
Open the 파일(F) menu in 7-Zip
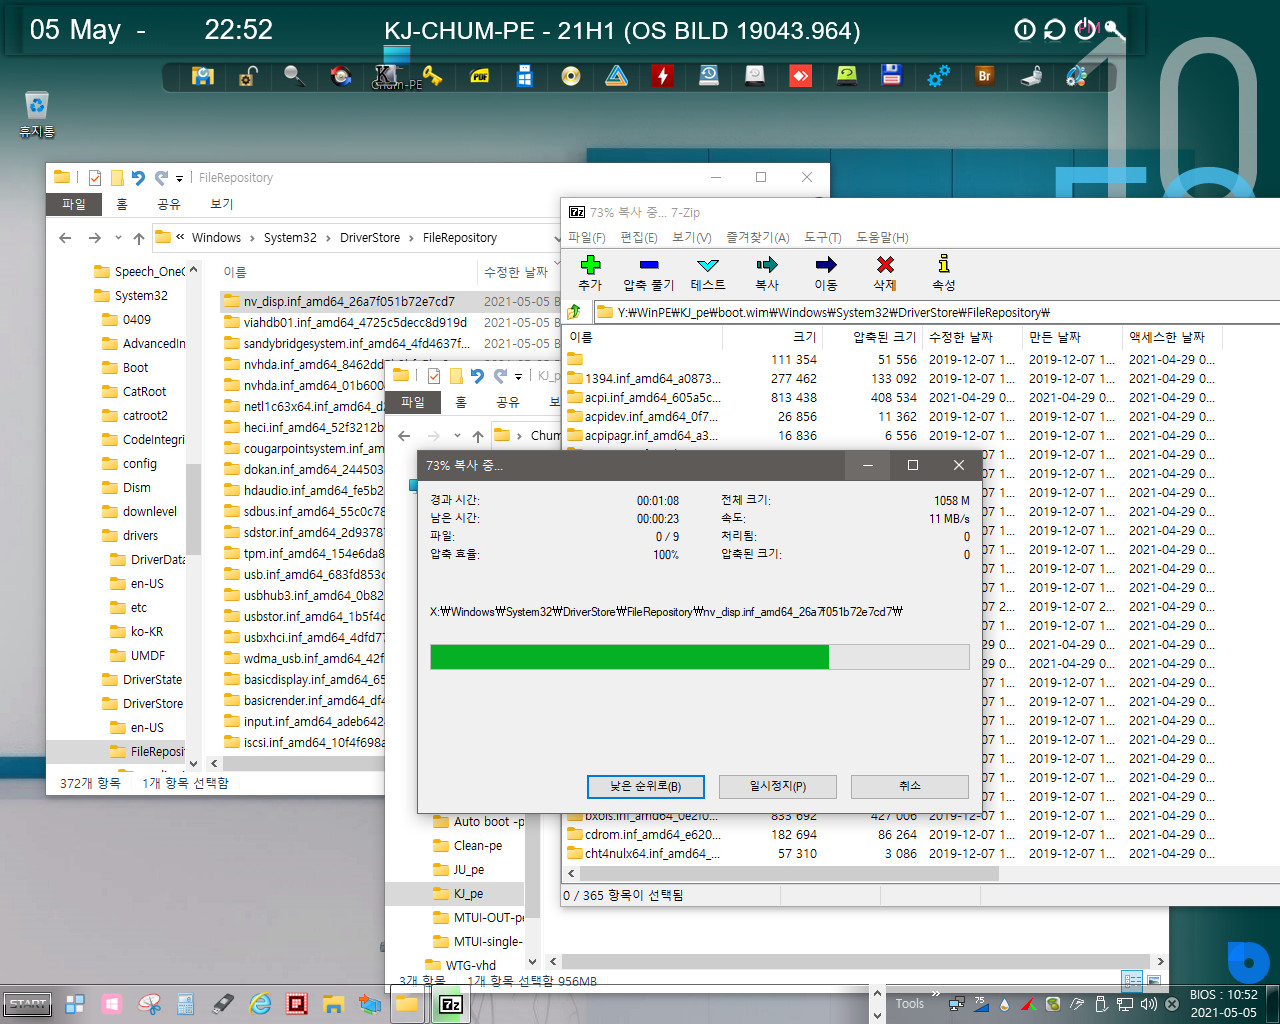(587, 237)
